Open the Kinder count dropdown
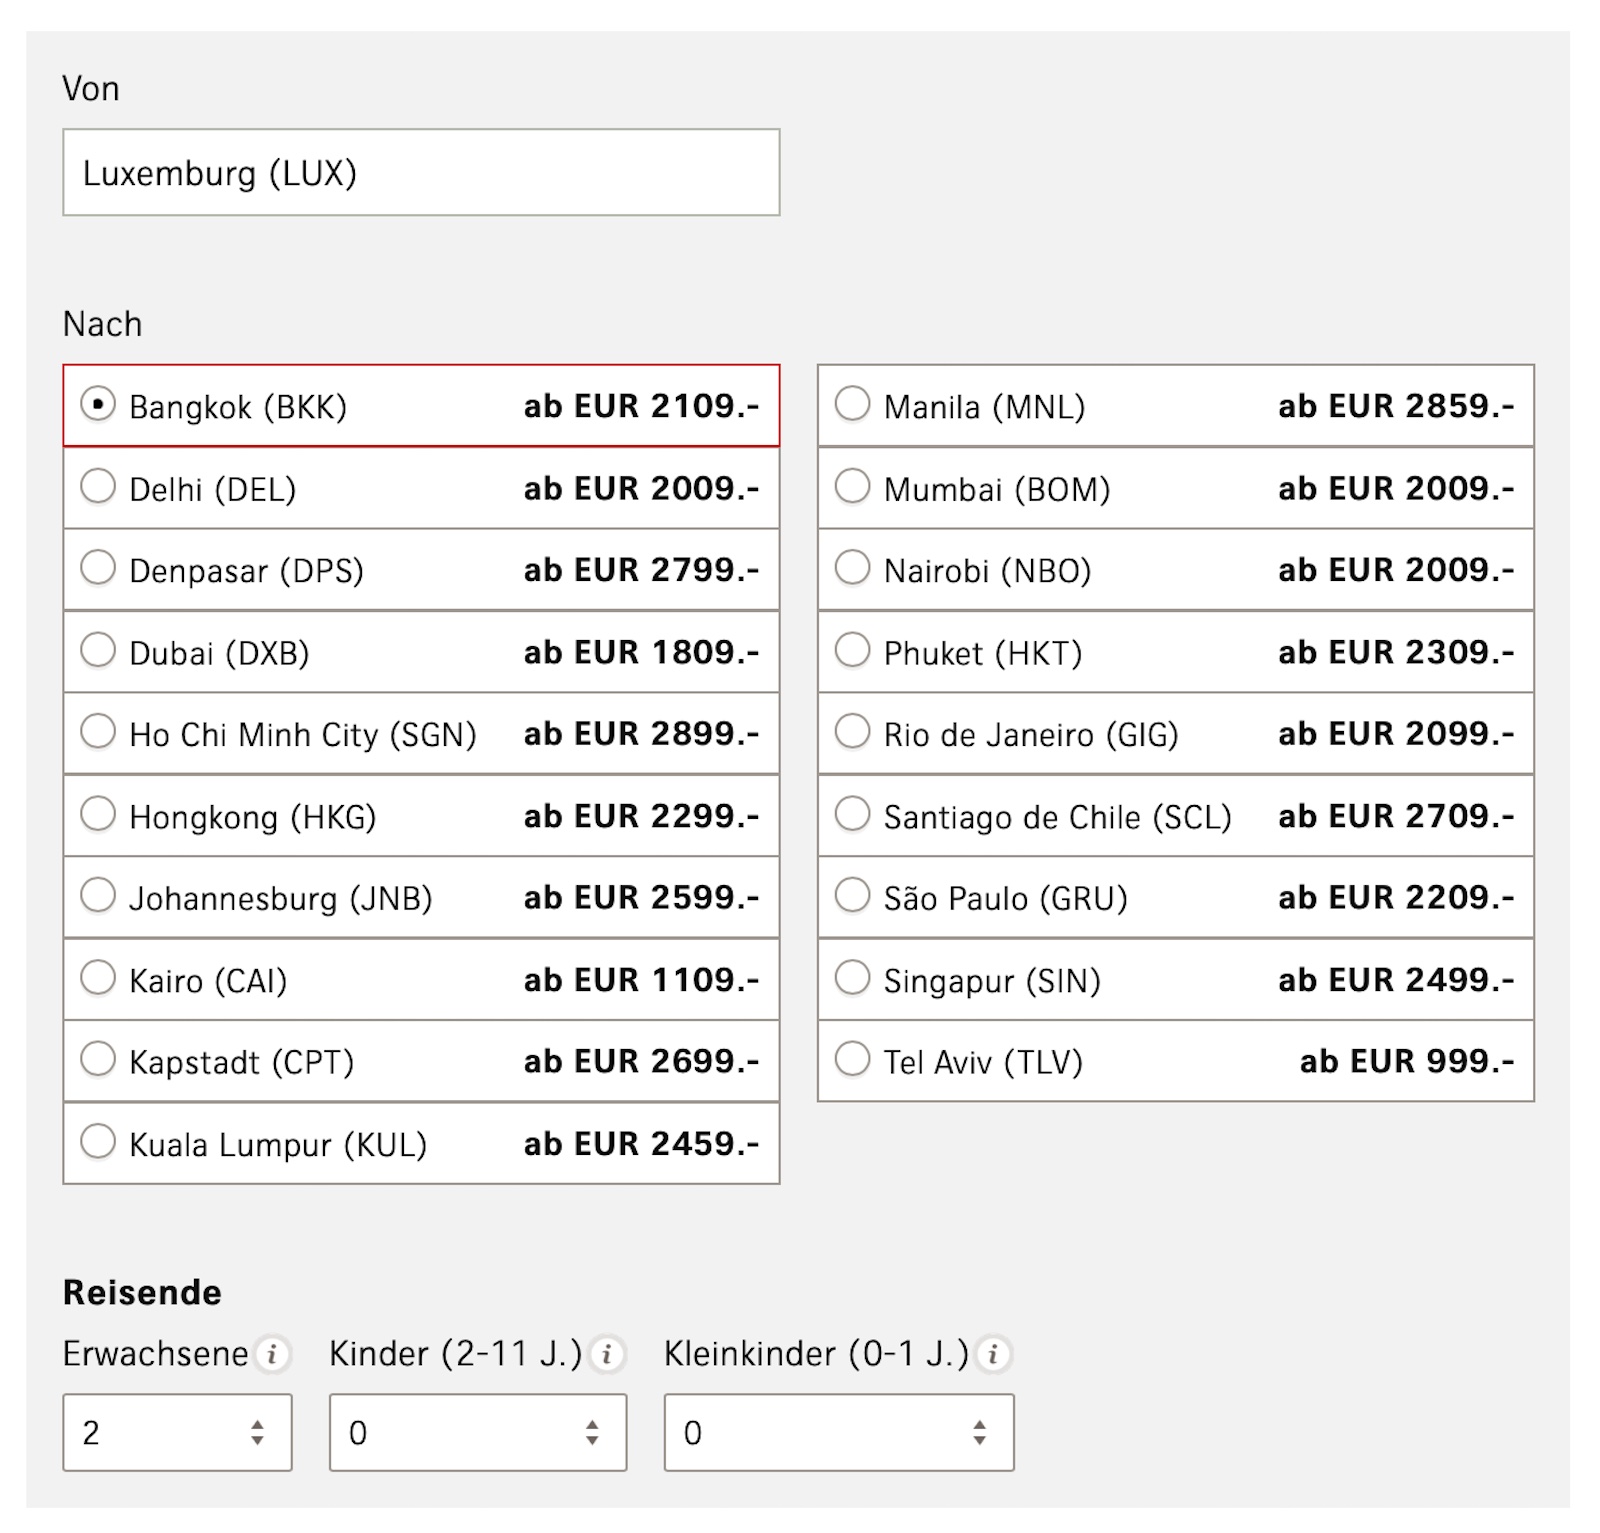 point(478,1432)
